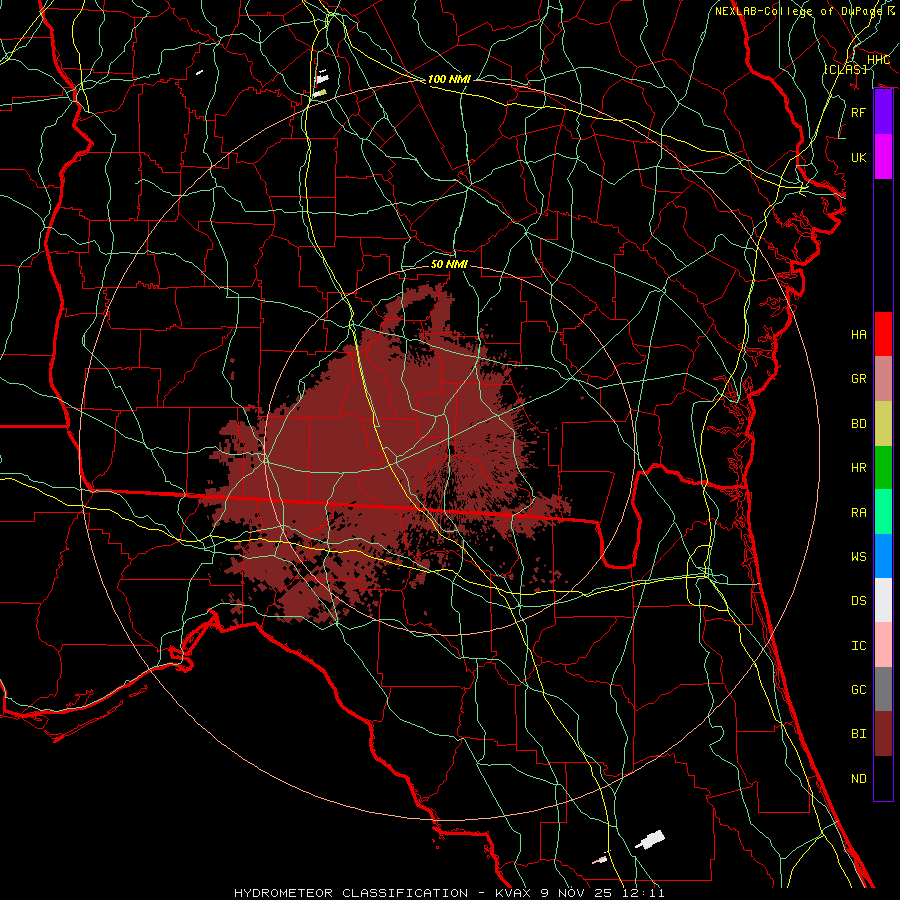Pick the RA light green legend swatch
Image resolution: width=900 pixels, height=900 pixels.
tap(883, 512)
